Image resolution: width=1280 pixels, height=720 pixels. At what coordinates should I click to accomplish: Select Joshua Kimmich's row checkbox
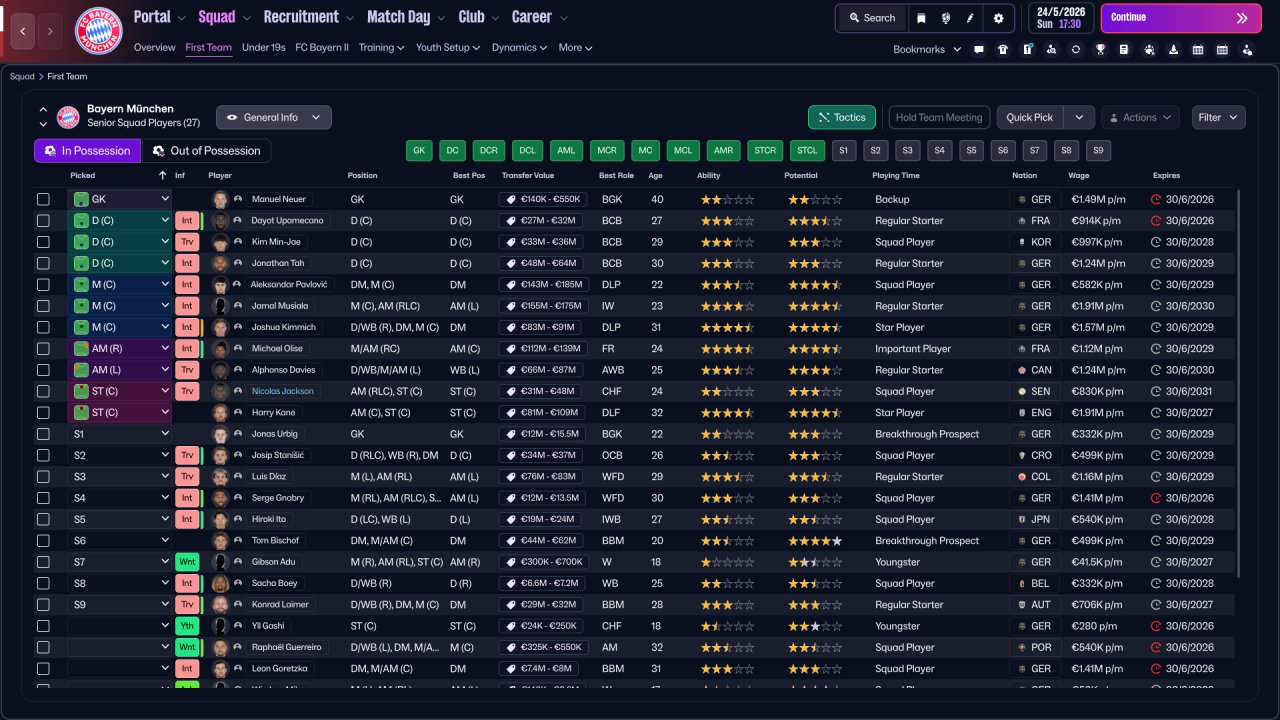(43, 327)
